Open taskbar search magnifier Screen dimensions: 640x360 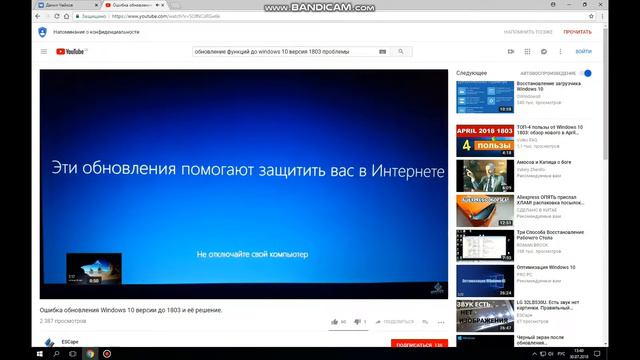(x=56, y=354)
